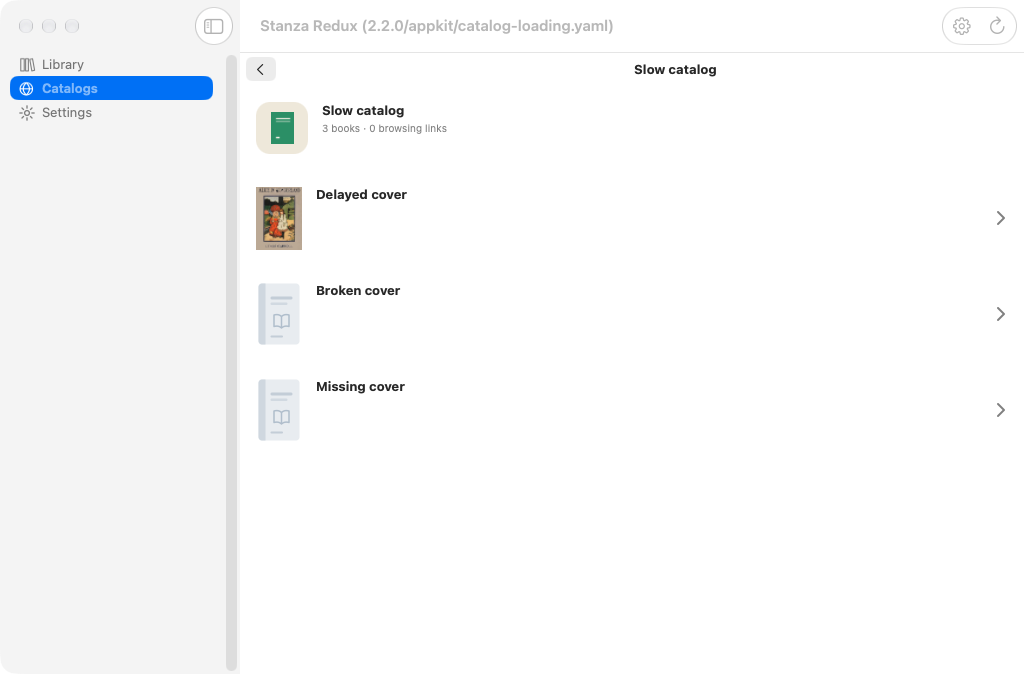Click the sidebar vertical scrollbar
This screenshot has height=674, width=1024.
coord(231,362)
